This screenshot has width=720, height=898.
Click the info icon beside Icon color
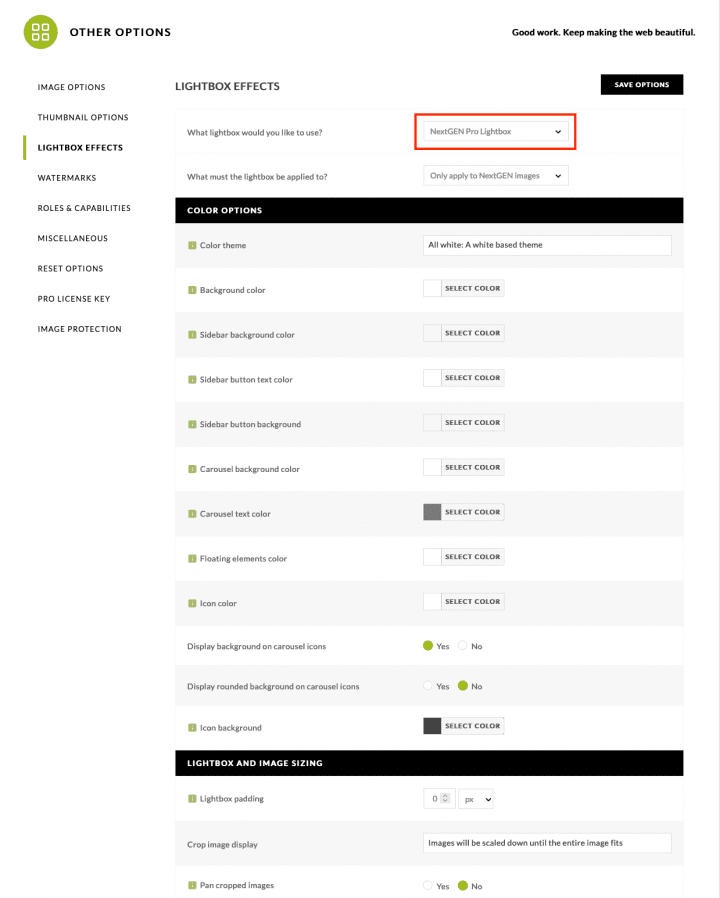[192, 603]
